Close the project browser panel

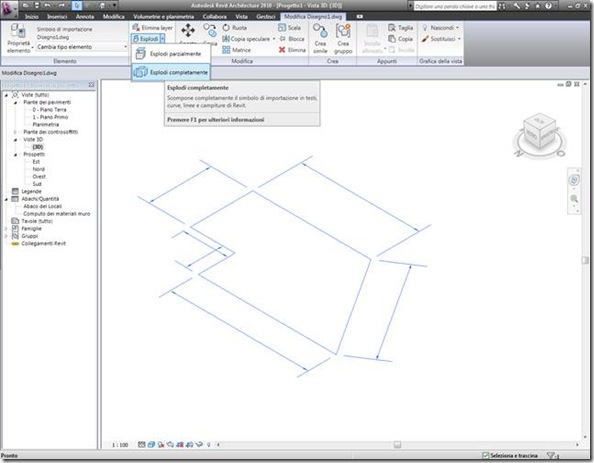tap(91, 85)
